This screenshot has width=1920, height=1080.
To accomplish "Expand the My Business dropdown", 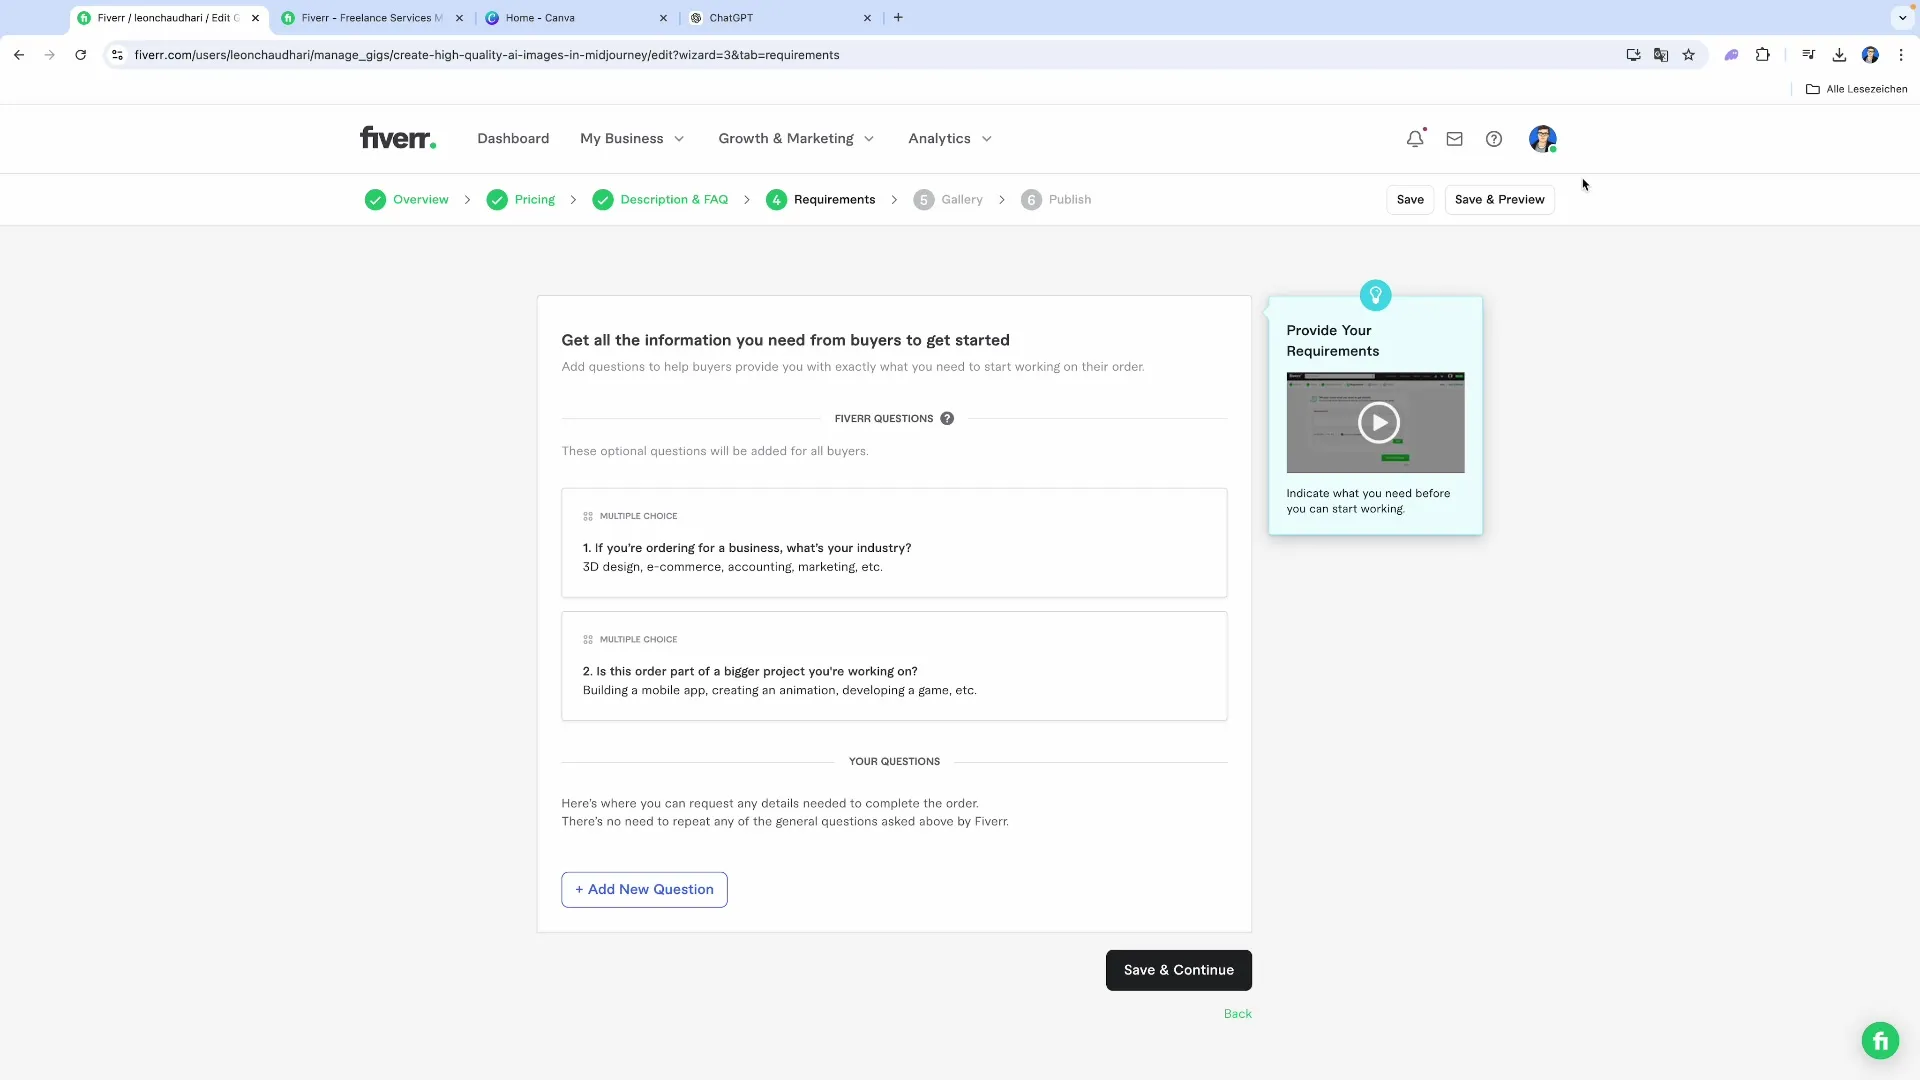I will (632, 139).
